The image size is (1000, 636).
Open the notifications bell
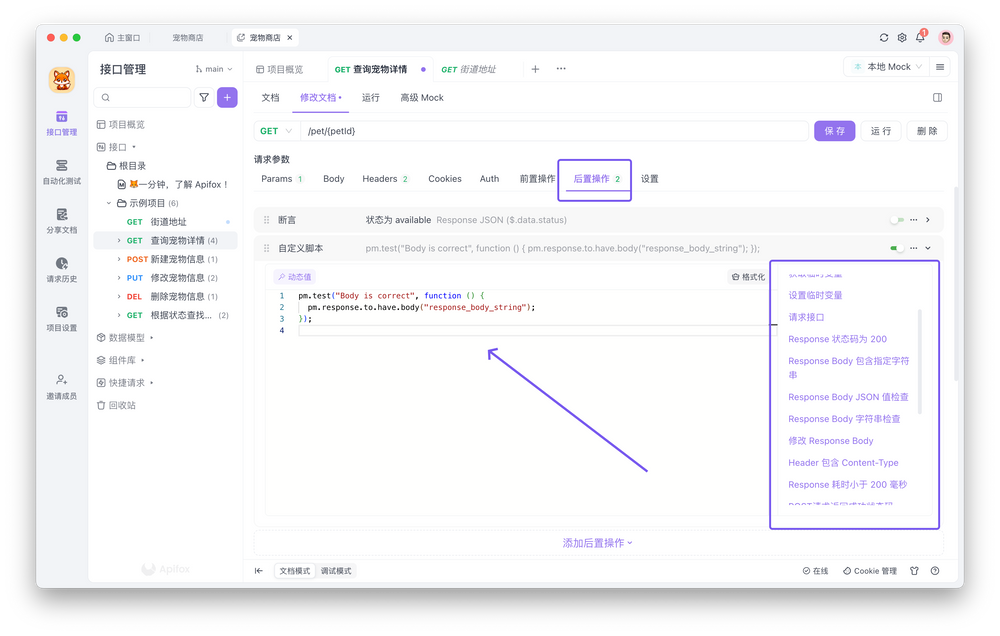pyautogui.click(x=920, y=38)
